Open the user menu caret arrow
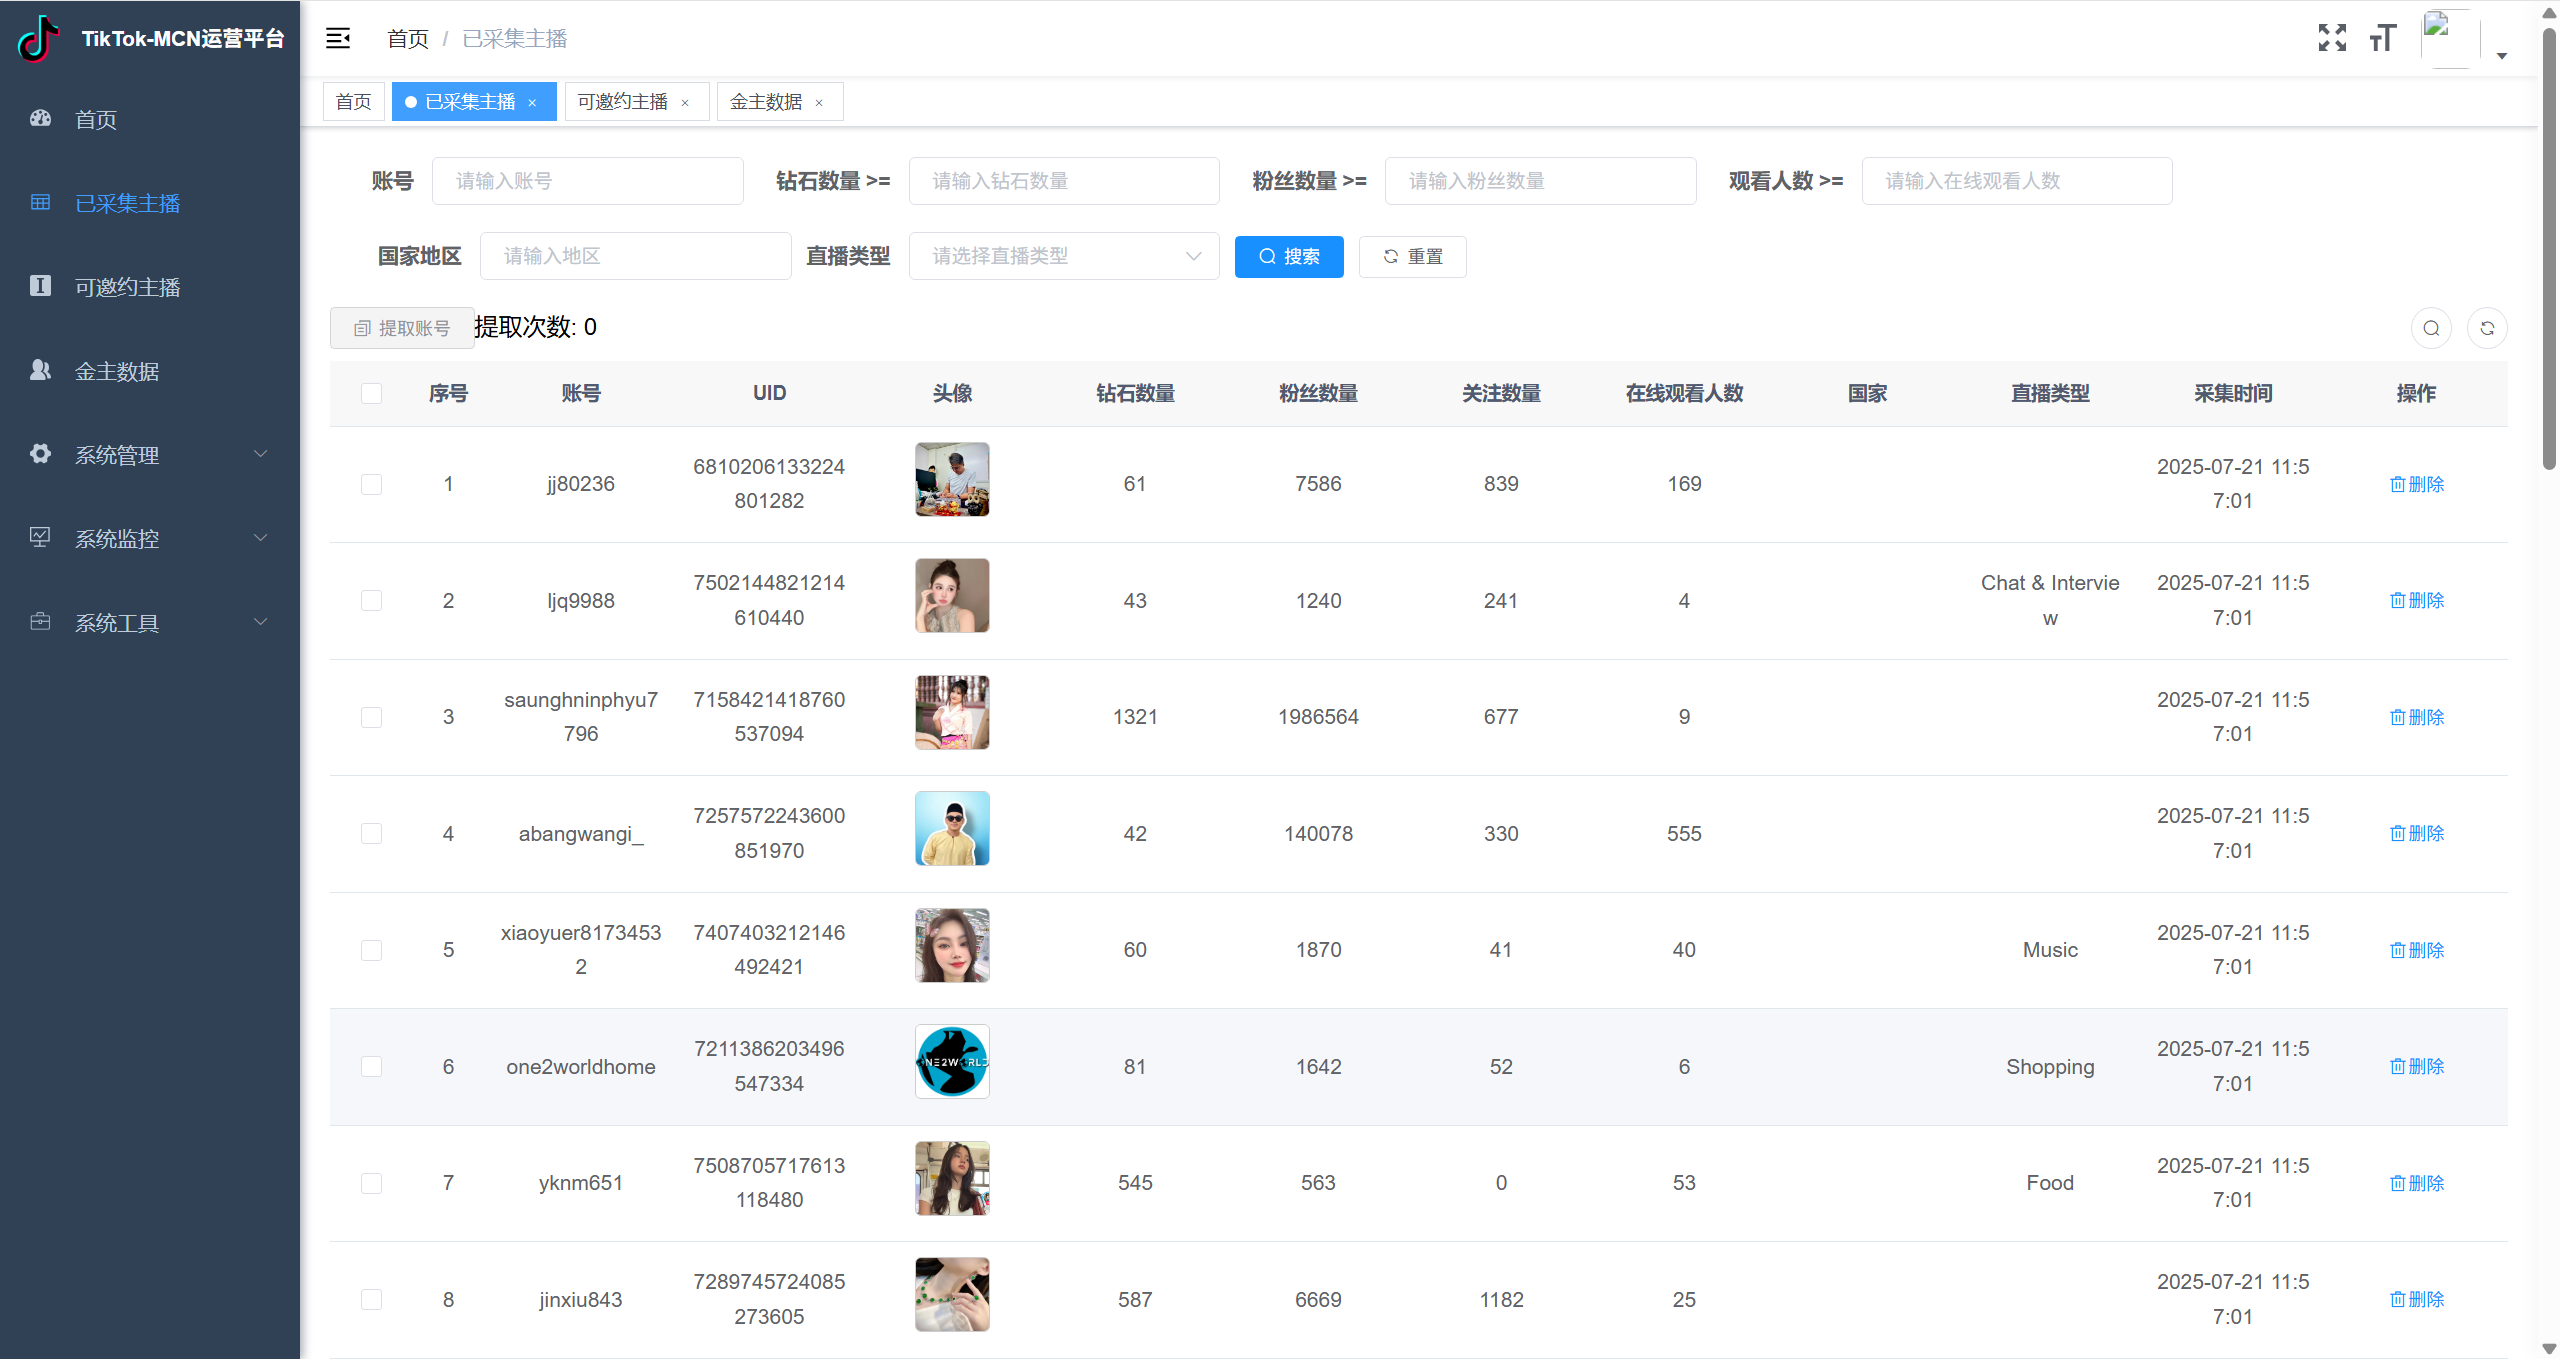 pyautogui.click(x=2502, y=56)
